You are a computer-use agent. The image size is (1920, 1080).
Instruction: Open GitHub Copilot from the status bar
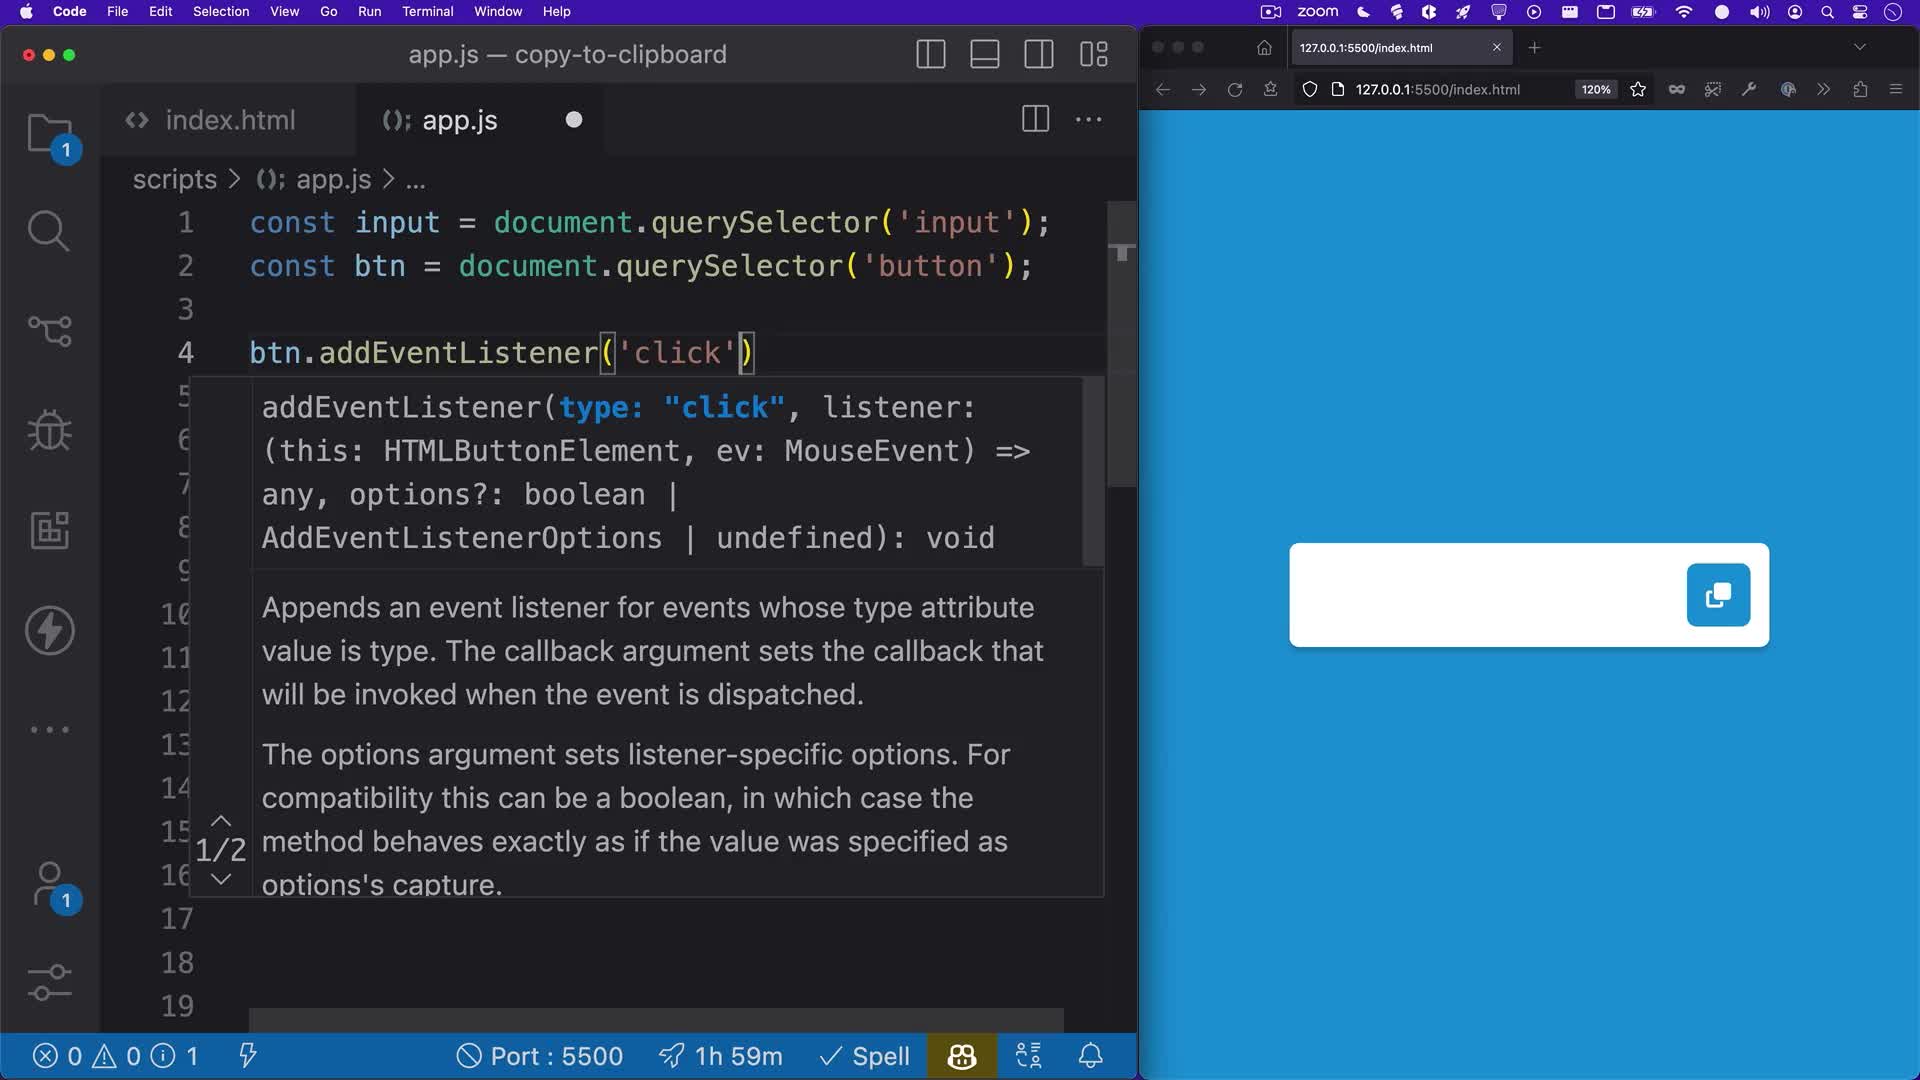pos(960,1055)
